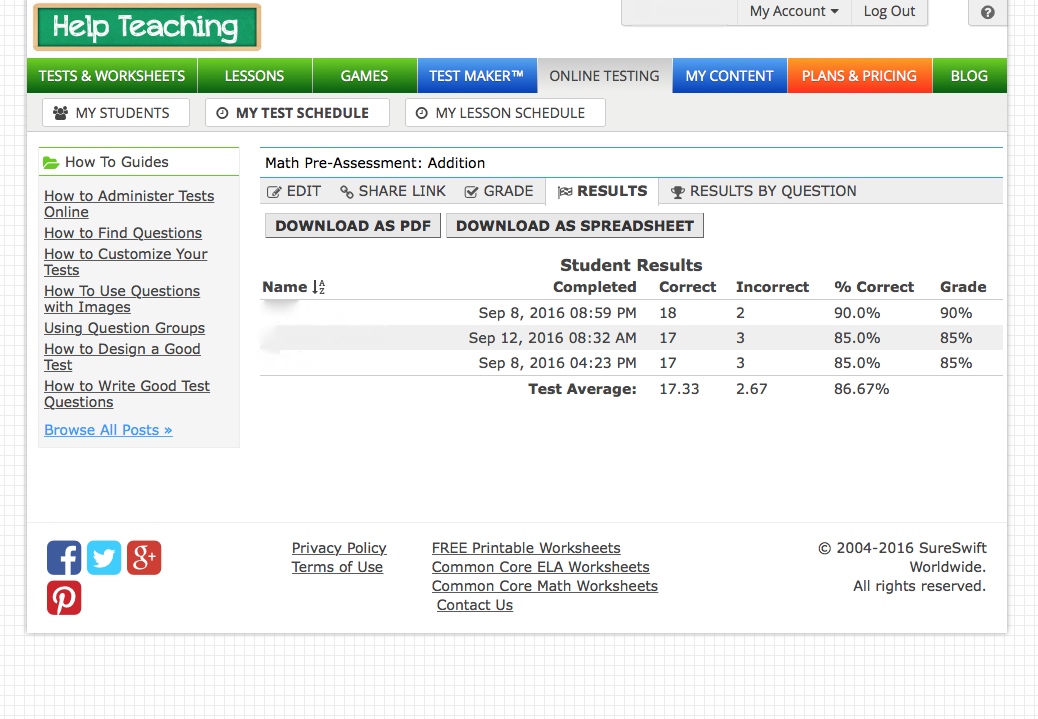Click the Download As PDF button

(x=352, y=225)
